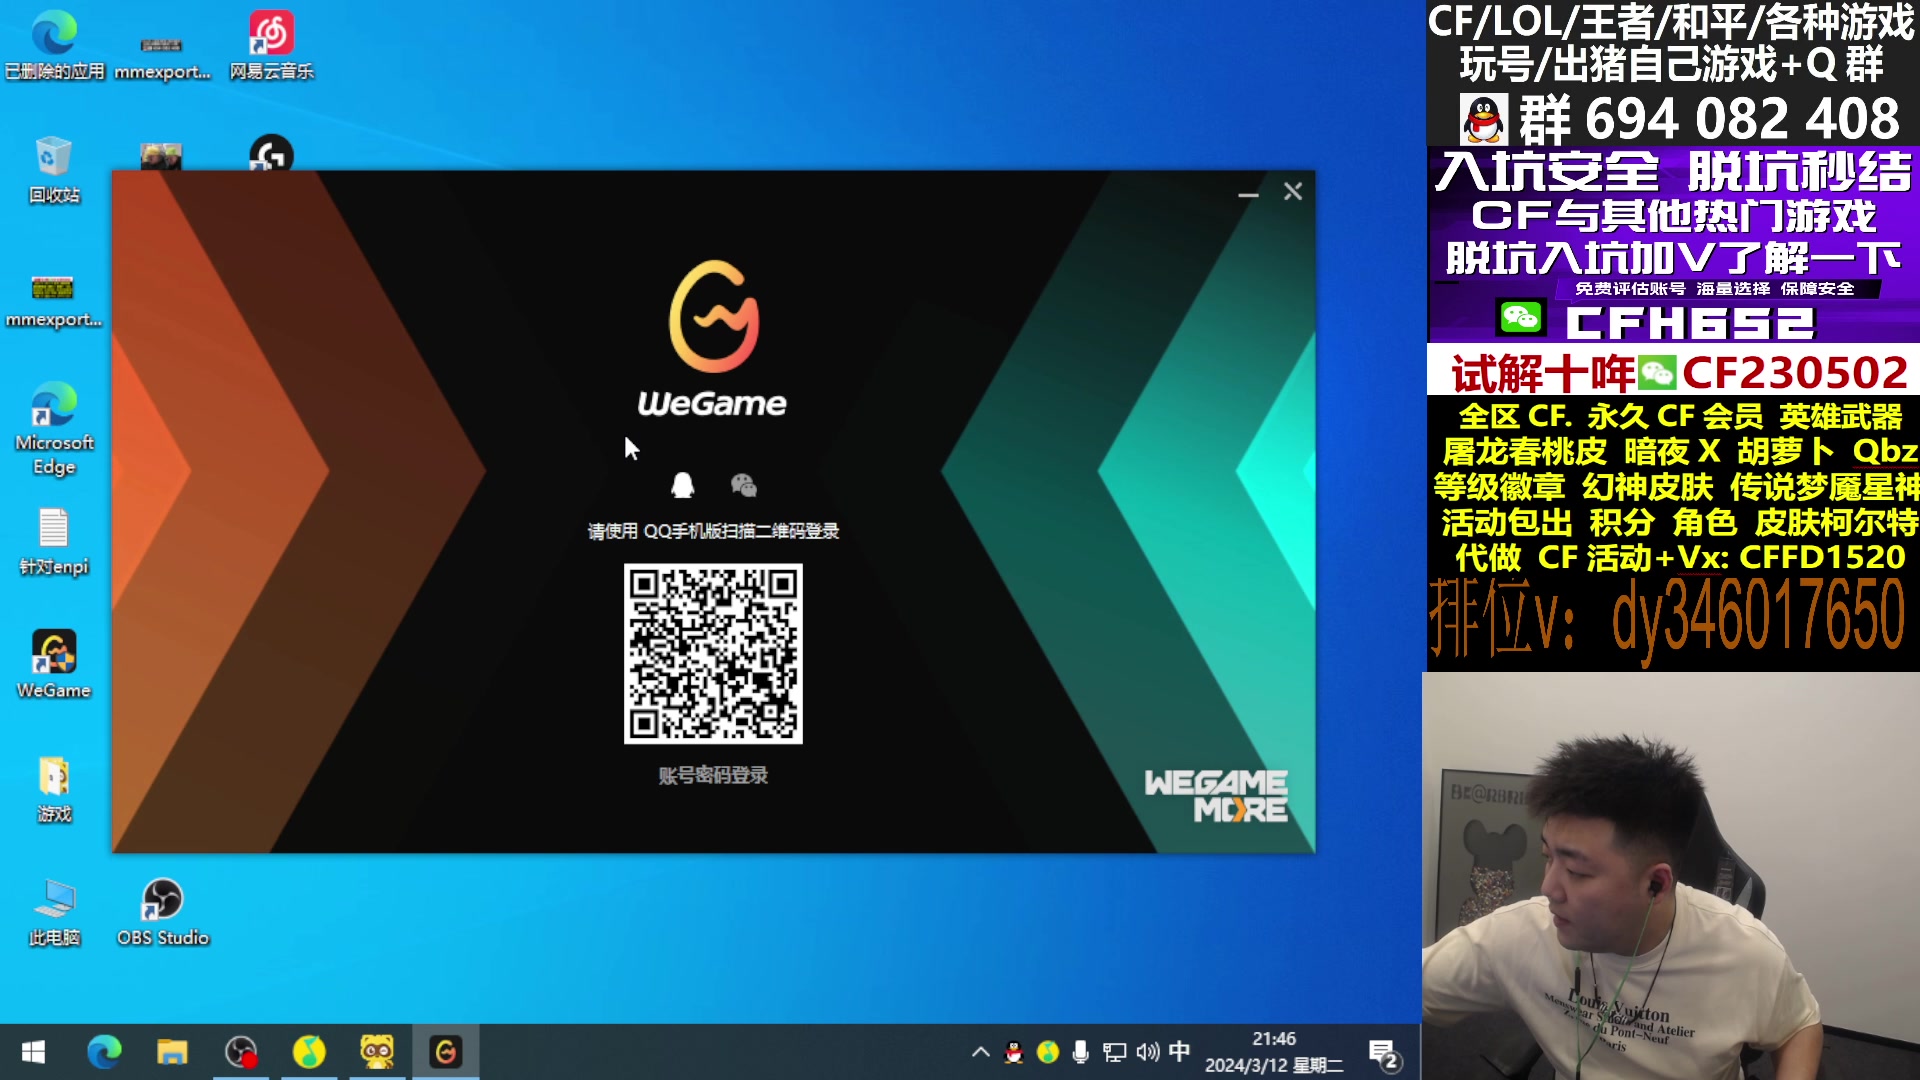Open the 游戏 folder on desktop
Screen dimensions: 1920x1080
pyautogui.click(x=54, y=790)
